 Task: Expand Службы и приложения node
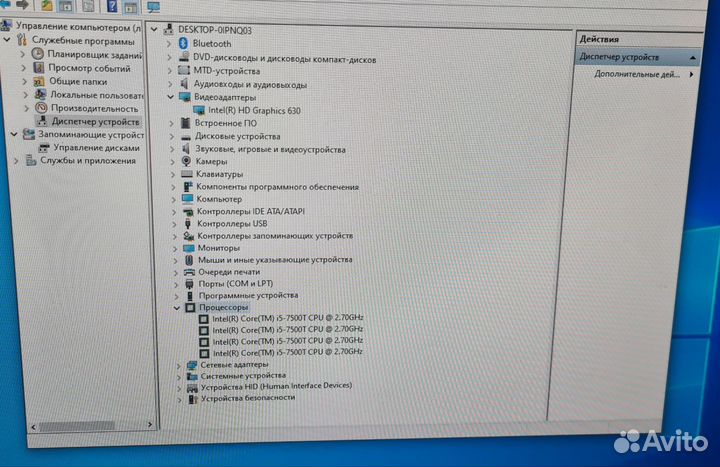(x=16, y=161)
